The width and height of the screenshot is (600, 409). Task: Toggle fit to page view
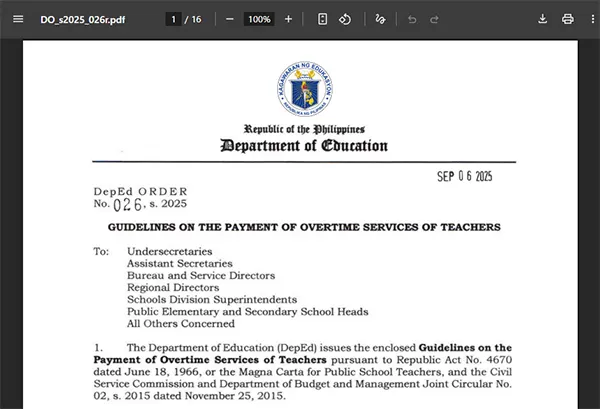coord(323,19)
